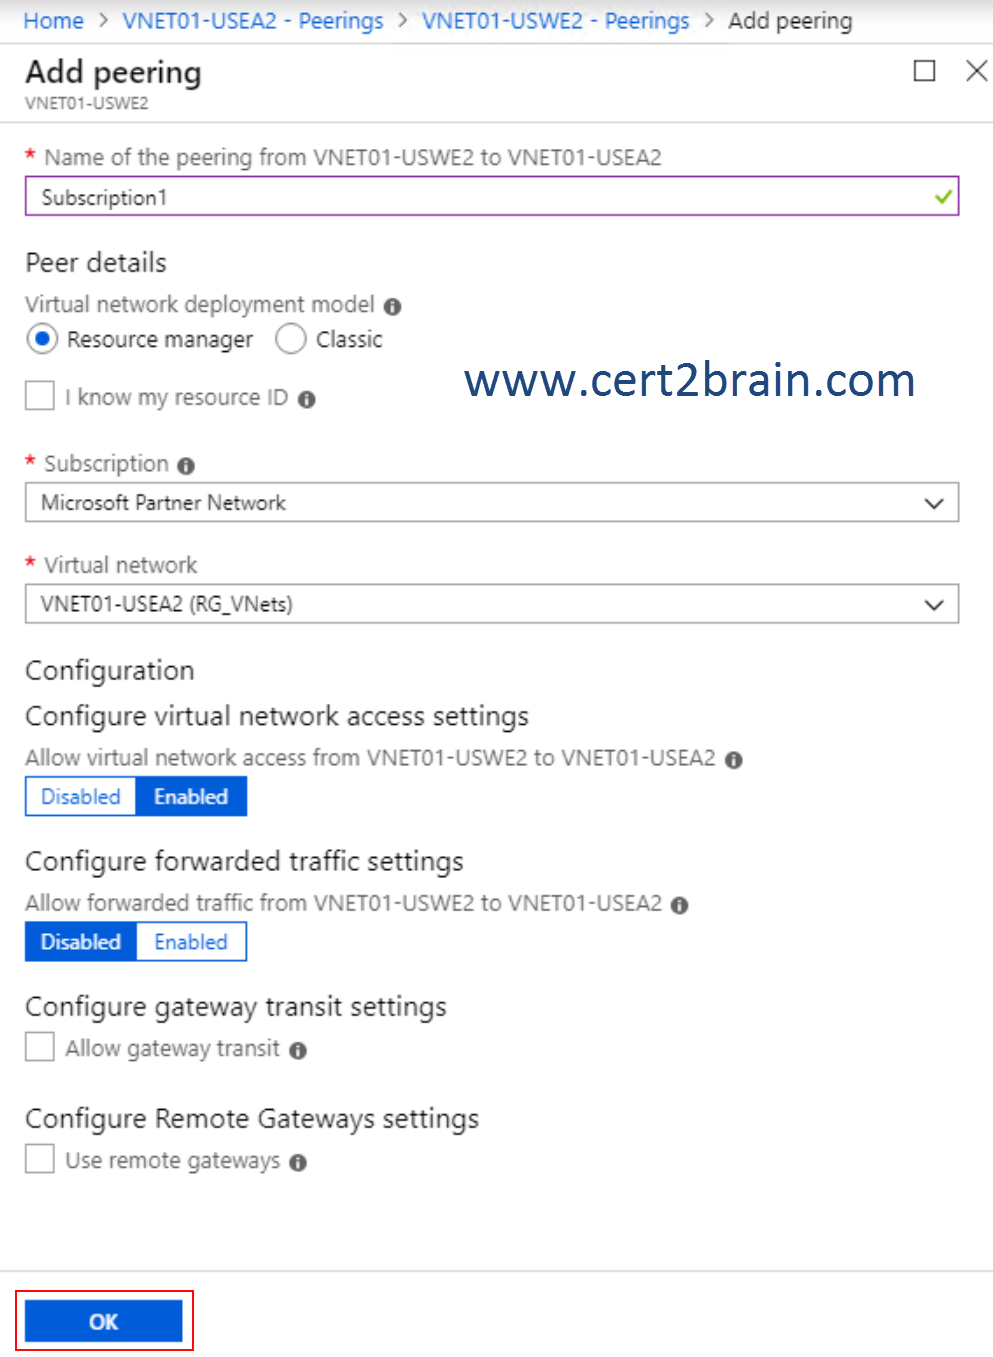Select the Classic deployment model radio
Image resolution: width=993 pixels, height=1357 pixels.
[291, 339]
